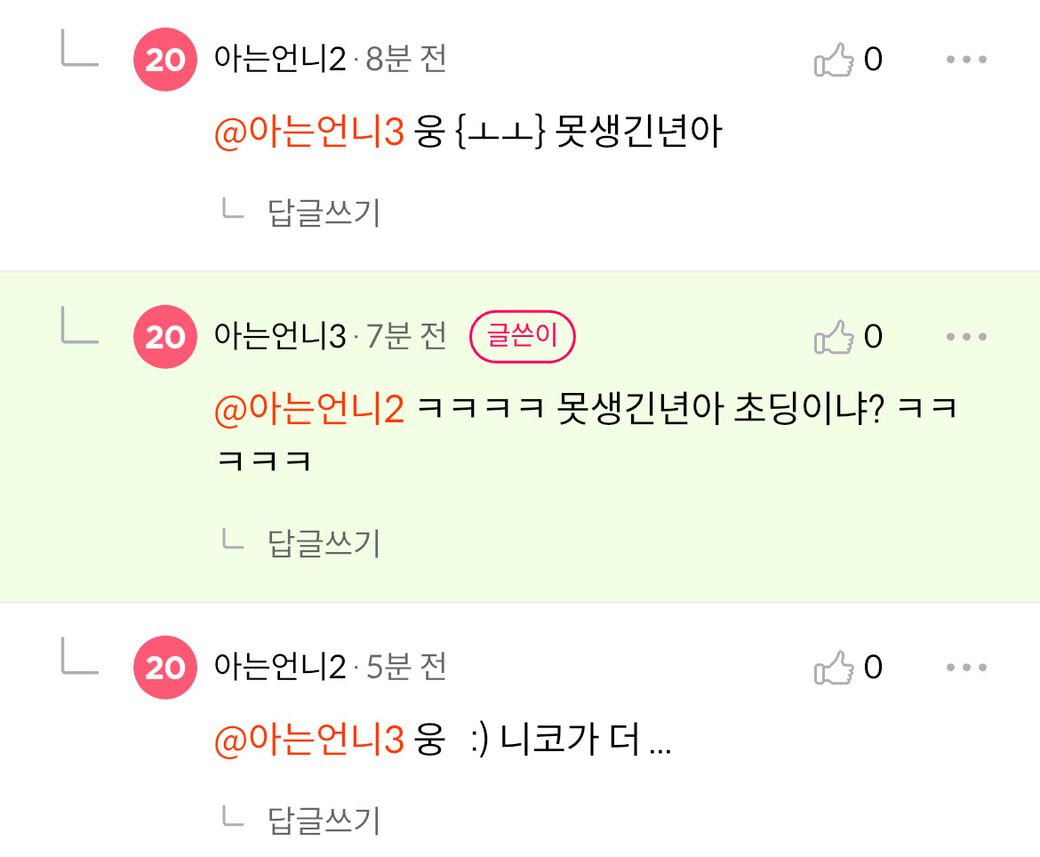Click thumbs-up on the 글쓴이 comment
The height and width of the screenshot is (857, 1040).
pyautogui.click(x=835, y=337)
